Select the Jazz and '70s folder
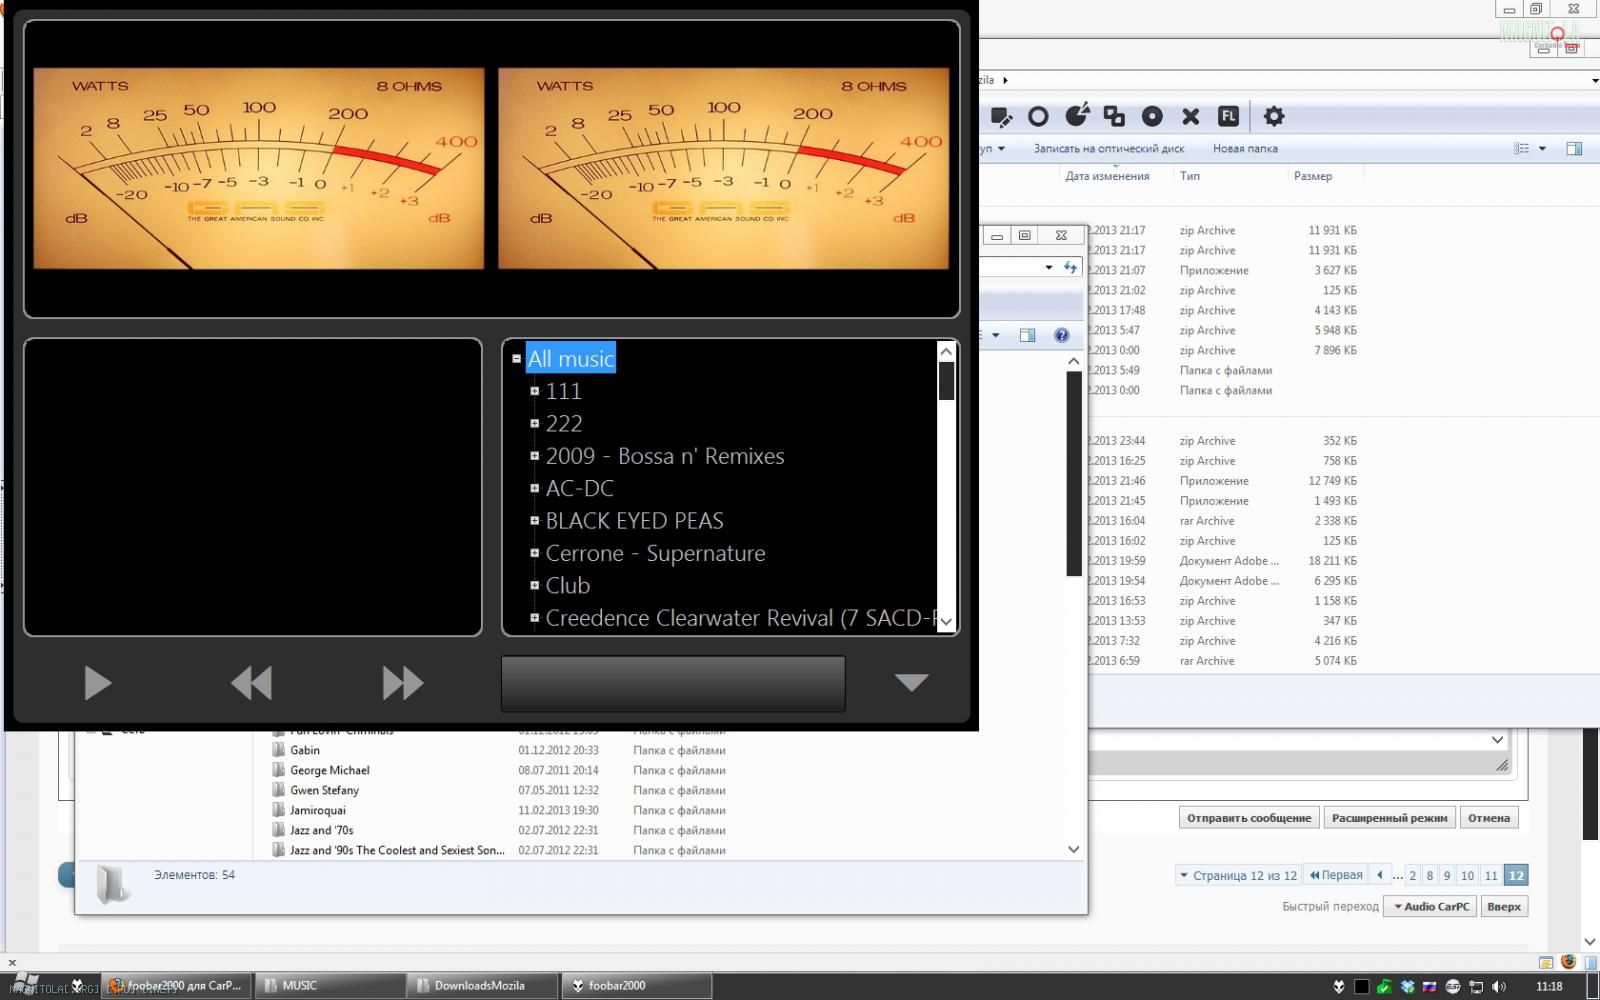The image size is (1600, 1000). [321, 830]
